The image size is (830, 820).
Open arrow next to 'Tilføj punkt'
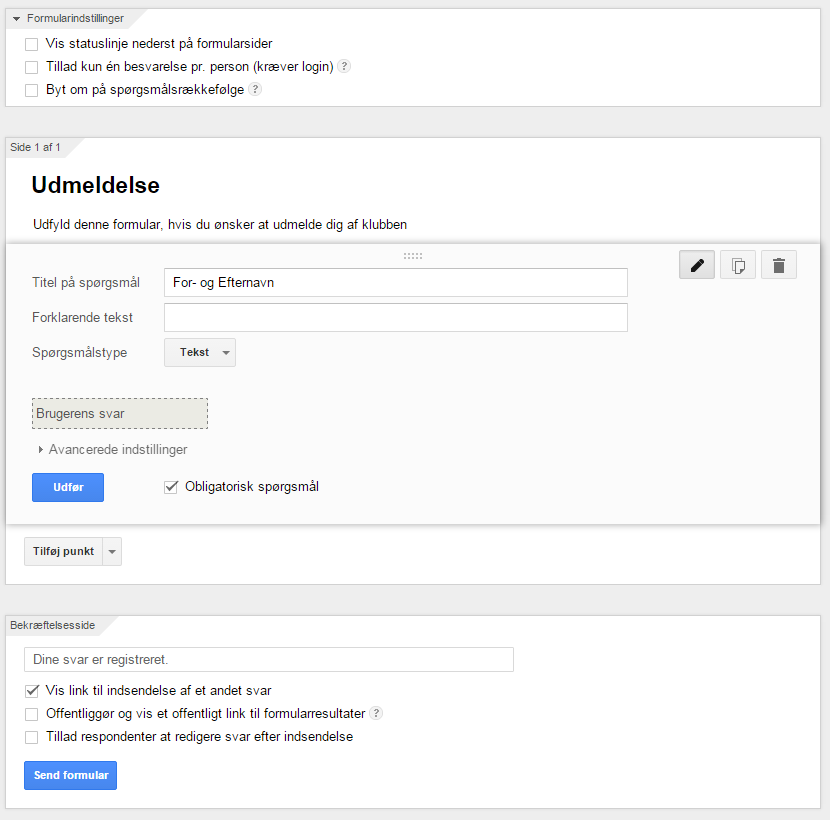[112, 552]
